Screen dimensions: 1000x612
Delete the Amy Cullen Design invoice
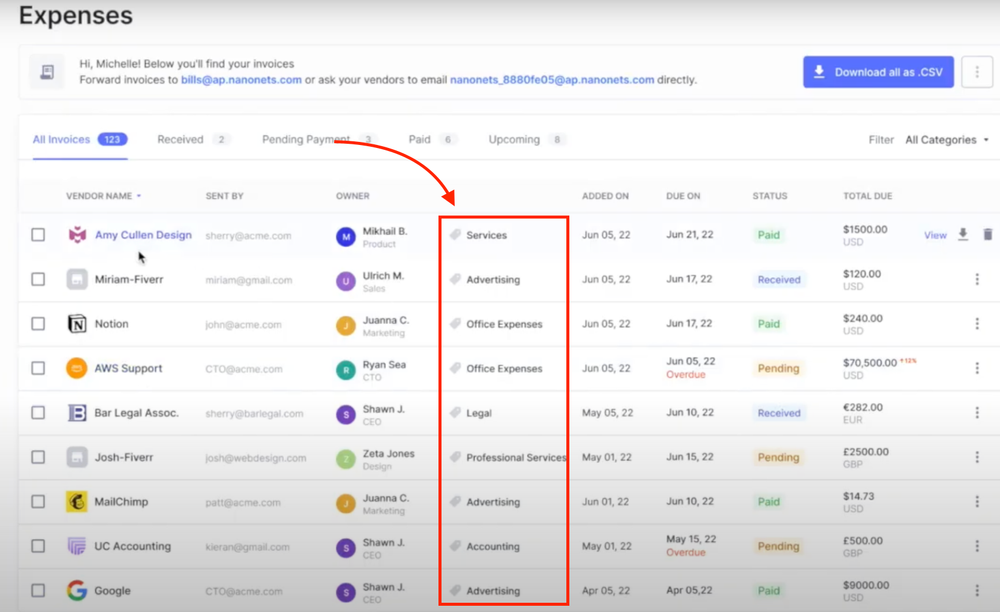pyautogui.click(x=987, y=235)
